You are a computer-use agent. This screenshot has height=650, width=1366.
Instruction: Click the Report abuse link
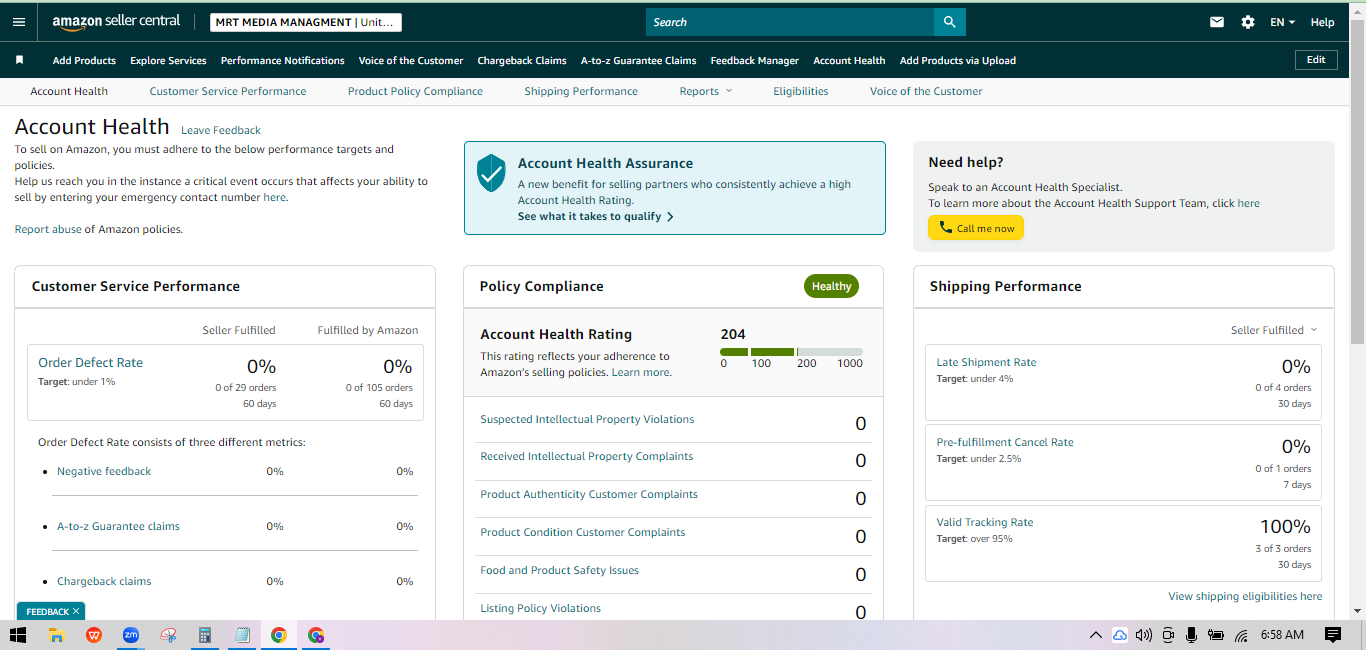[48, 229]
